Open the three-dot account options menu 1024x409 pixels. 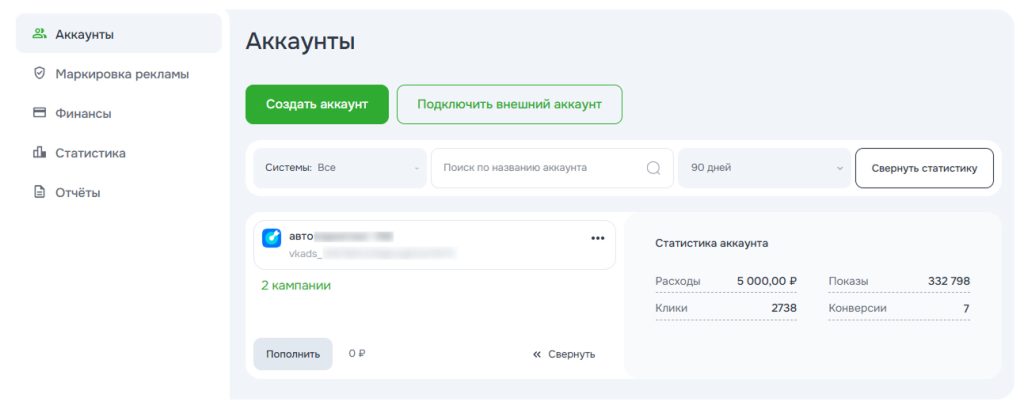pyautogui.click(x=598, y=238)
